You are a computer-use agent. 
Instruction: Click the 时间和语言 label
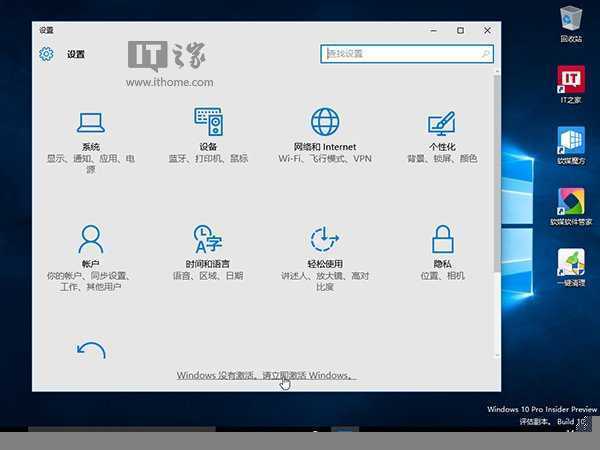point(208,264)
